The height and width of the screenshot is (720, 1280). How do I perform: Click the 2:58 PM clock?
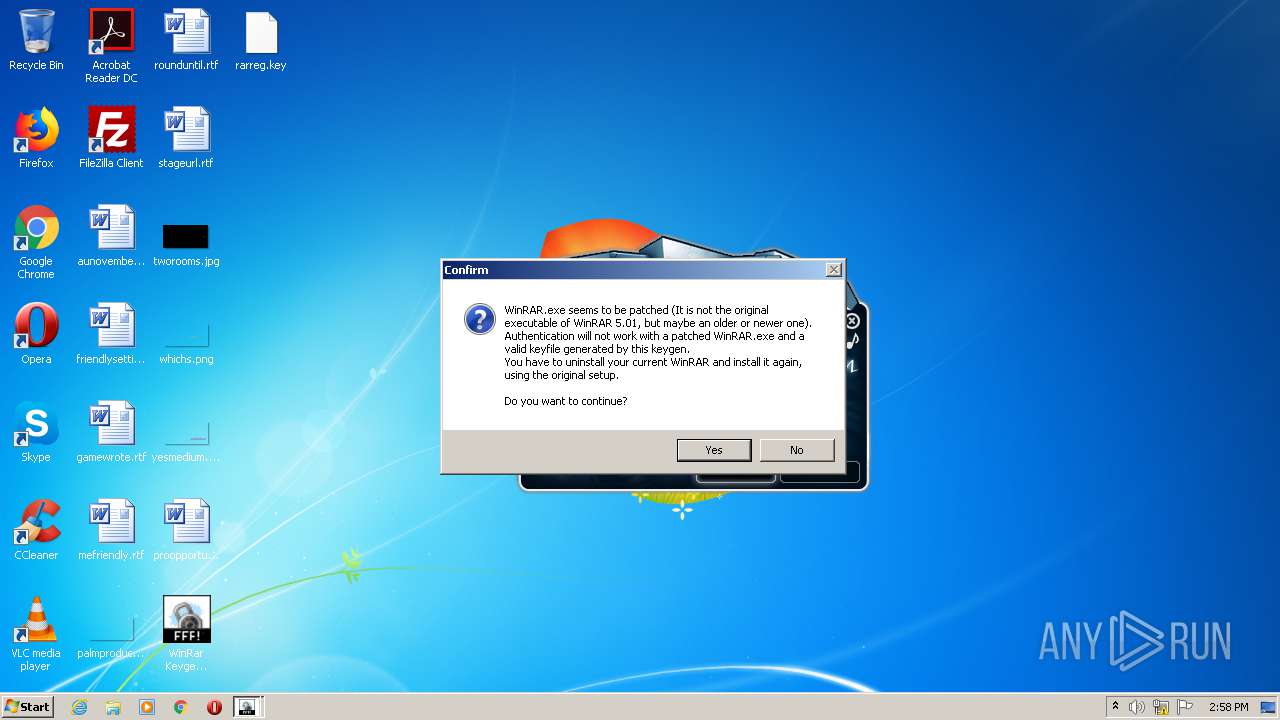(1228, 707)
